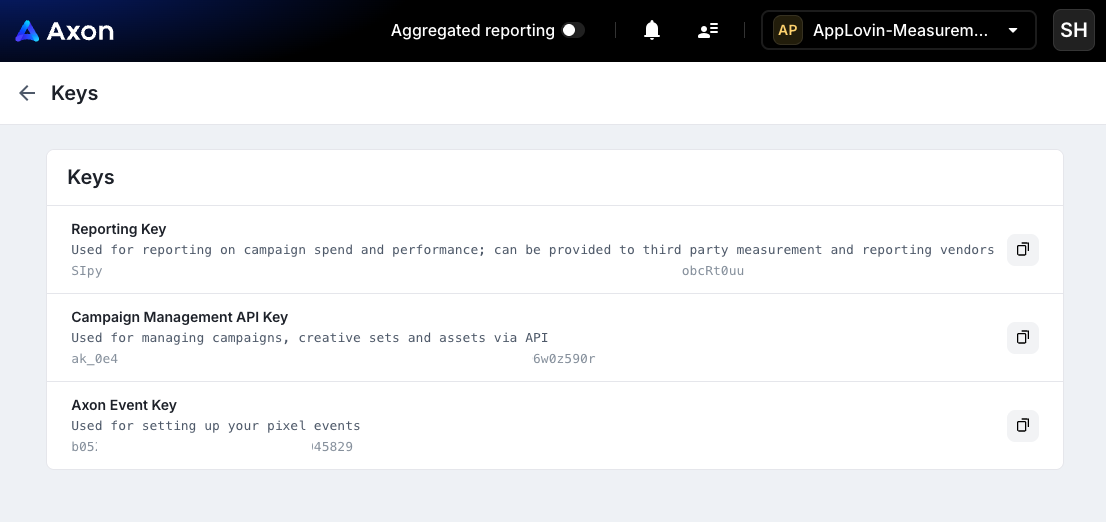Viewport: 1106px width, 522px height.
Task: Select the Axon Event Key heading
Action: pos(124,405)
